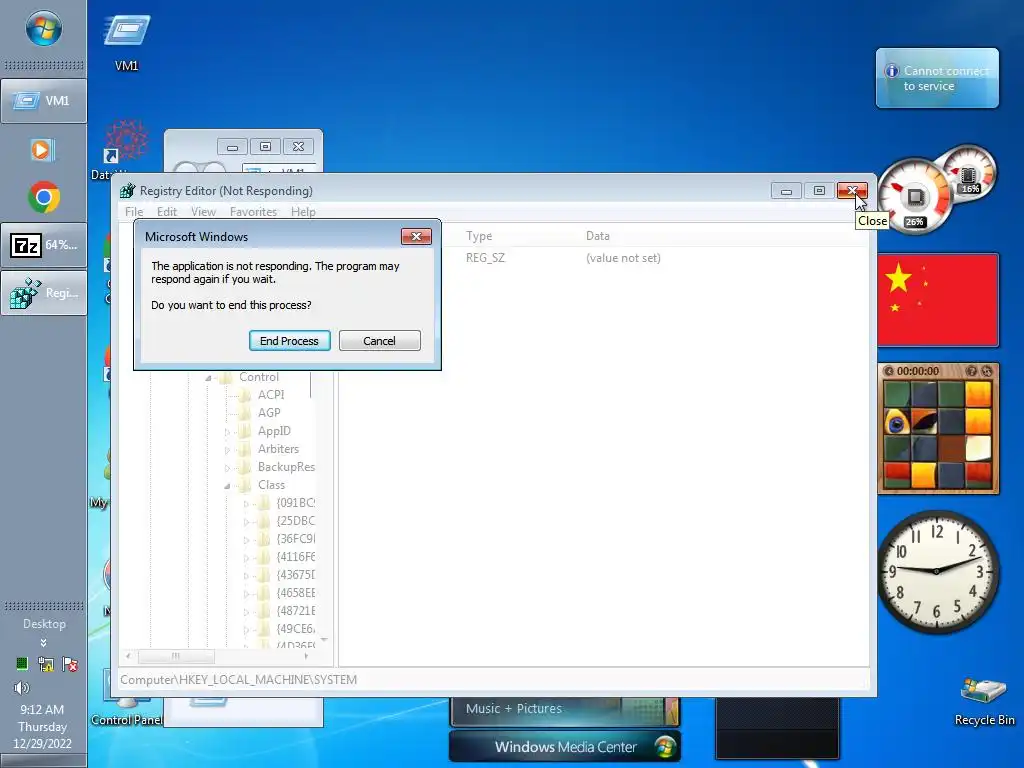This screenshot has width=1024, height=768.
Task: Select the AGP registry key
Action: pyautogui.click(x=269, y=413)
